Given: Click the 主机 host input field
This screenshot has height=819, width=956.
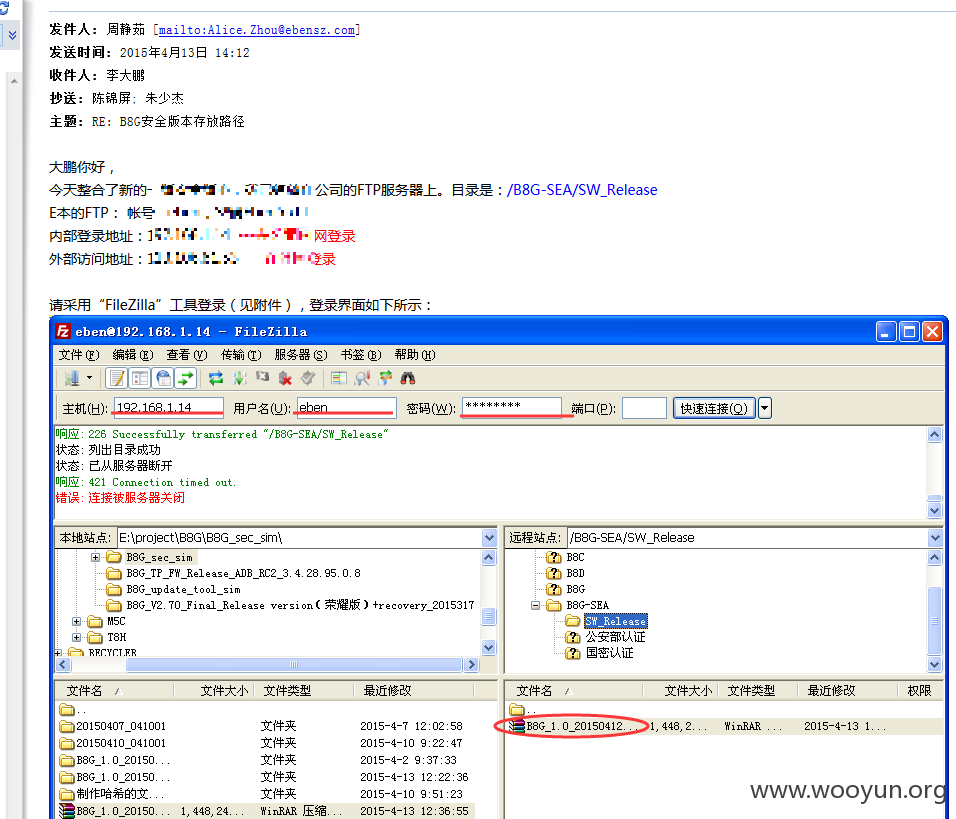Looking at the screenshot, I should tap(168, 408).
